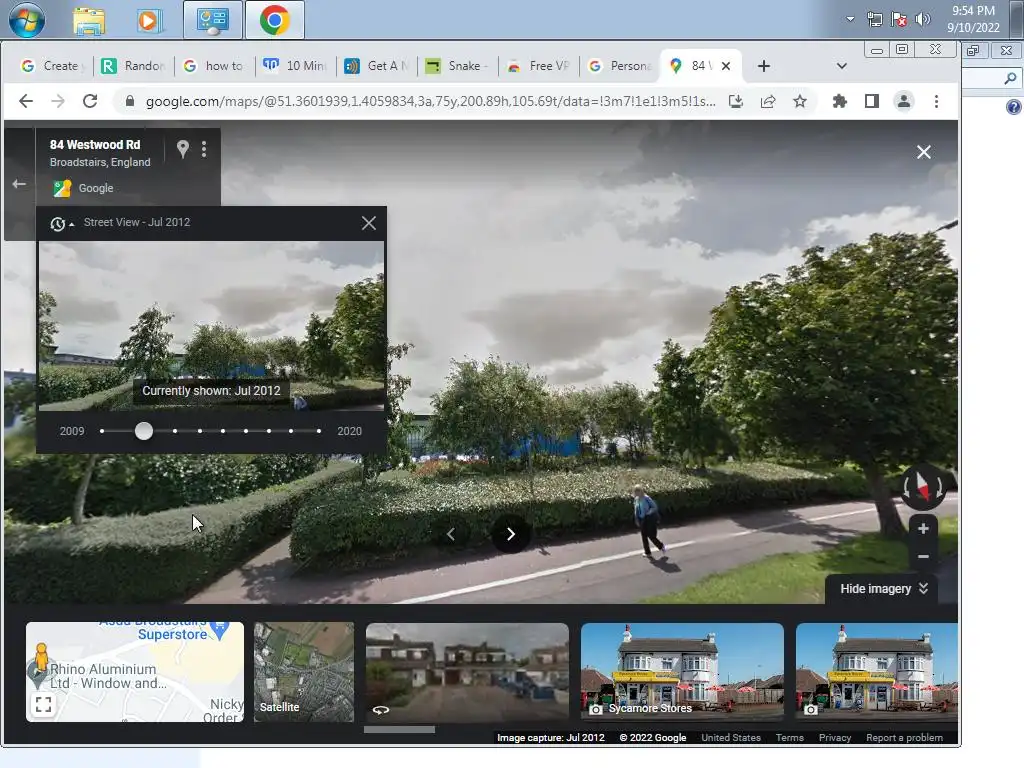Share this page icon in address bar

[768, 101]
